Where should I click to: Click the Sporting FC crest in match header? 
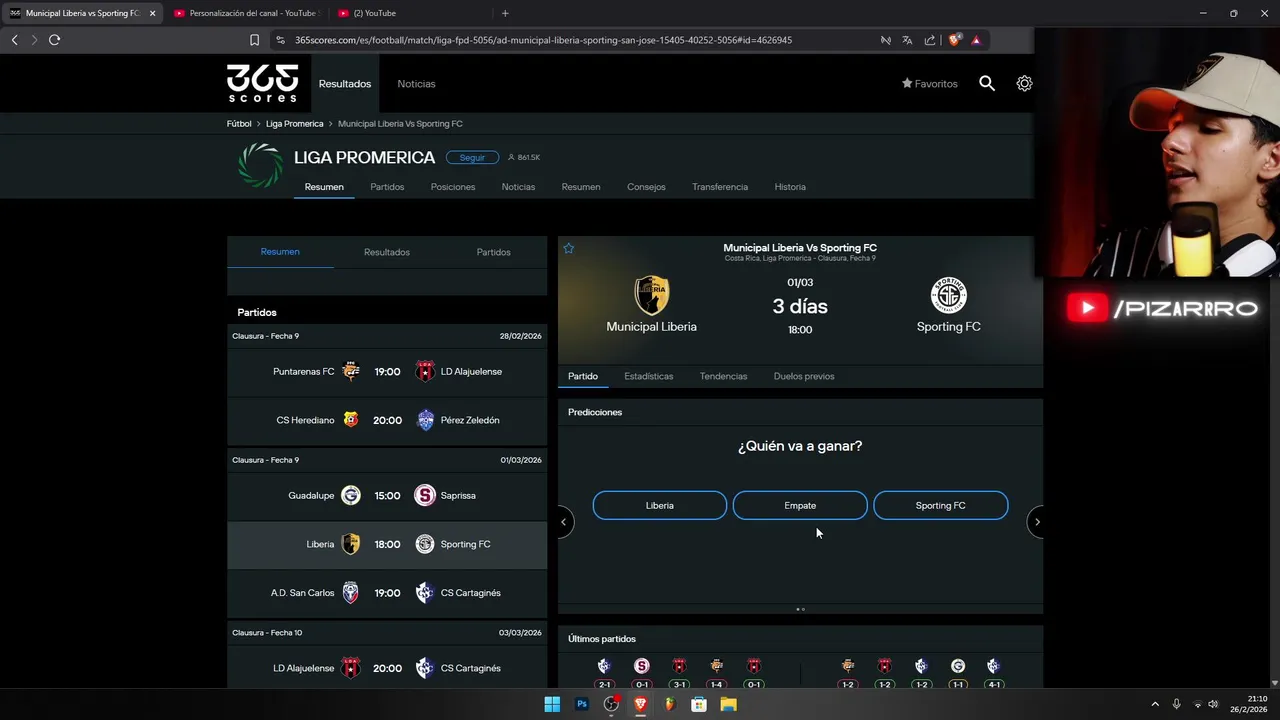pyautogui.click(x=949, y=295)
